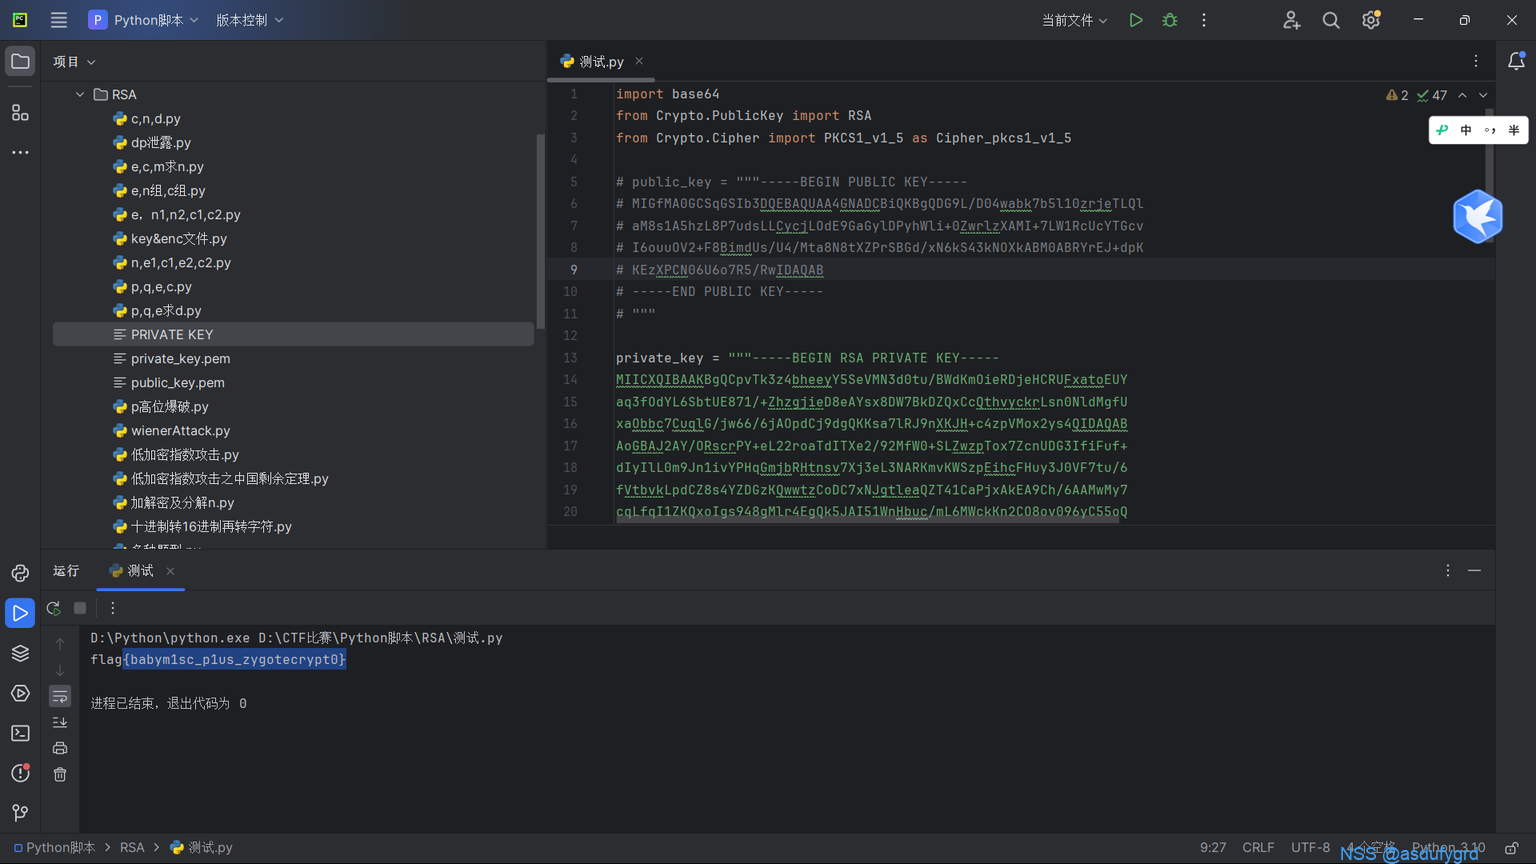Viewport: 1536px width, 864px height.
Task: Open the Structure tool window icon
Action: click(20, 112)
